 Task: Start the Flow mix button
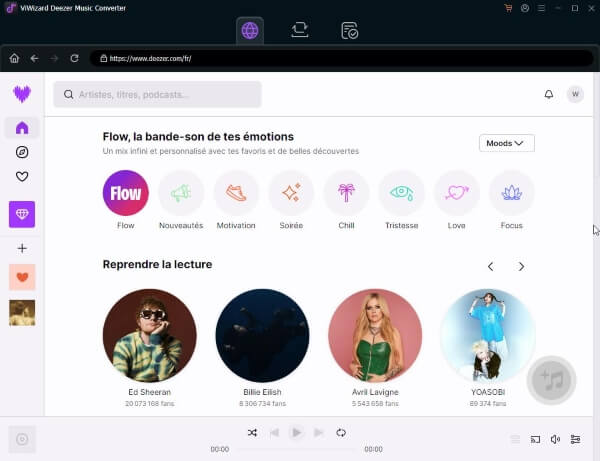(125, 193)
